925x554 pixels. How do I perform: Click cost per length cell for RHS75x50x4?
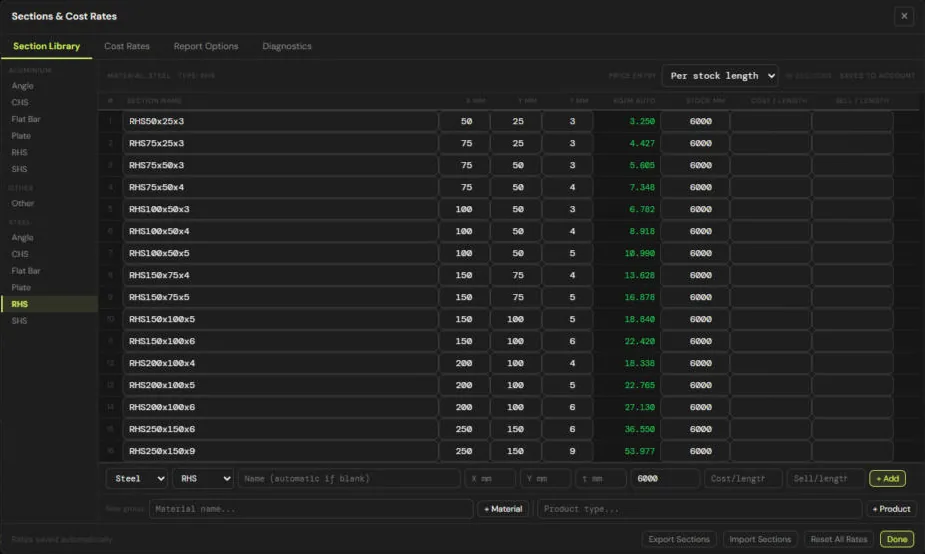click(x=770, y=187)
